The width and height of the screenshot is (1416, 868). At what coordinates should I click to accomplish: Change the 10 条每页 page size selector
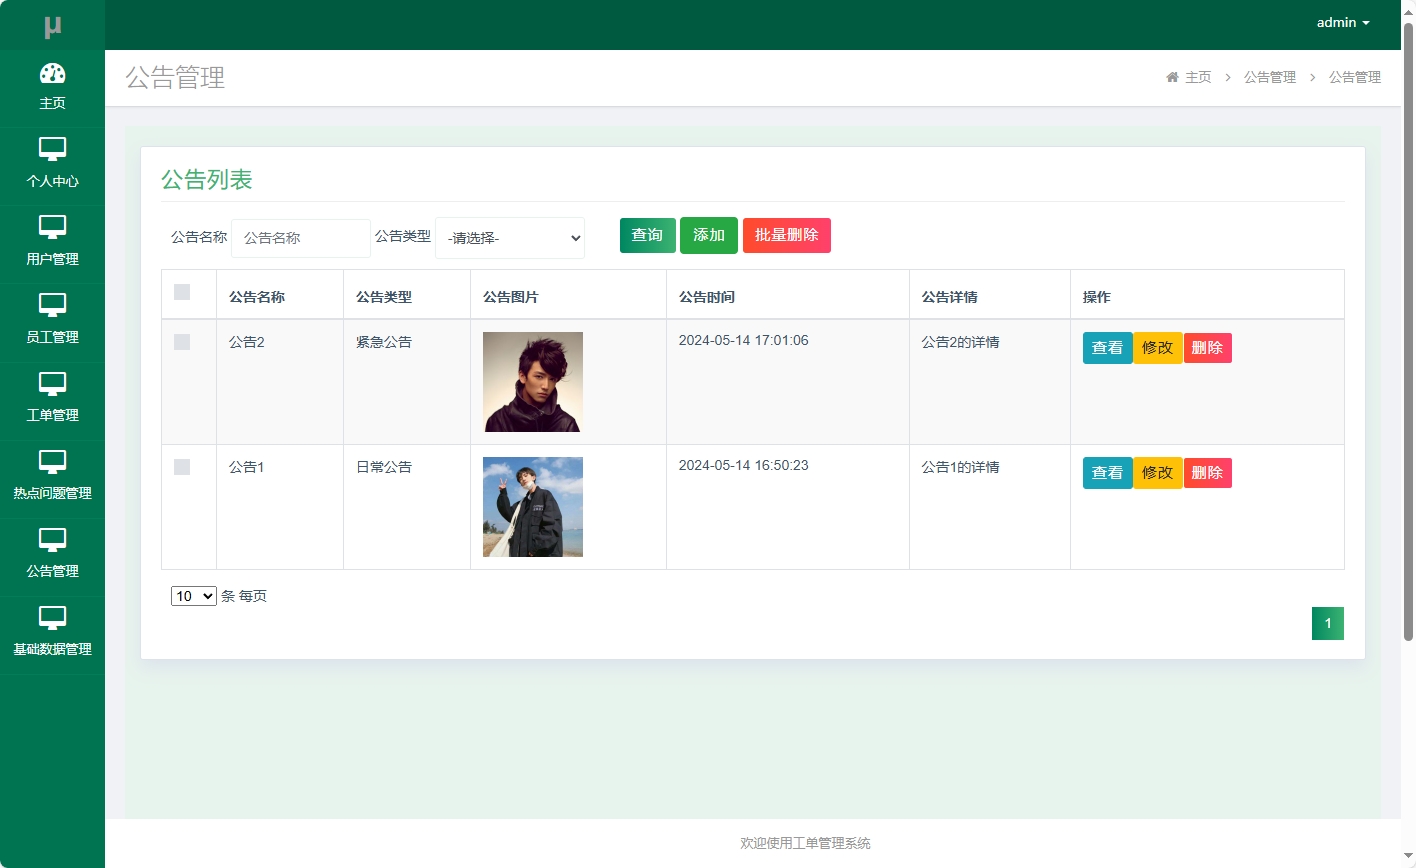click(x=193, y=595)
